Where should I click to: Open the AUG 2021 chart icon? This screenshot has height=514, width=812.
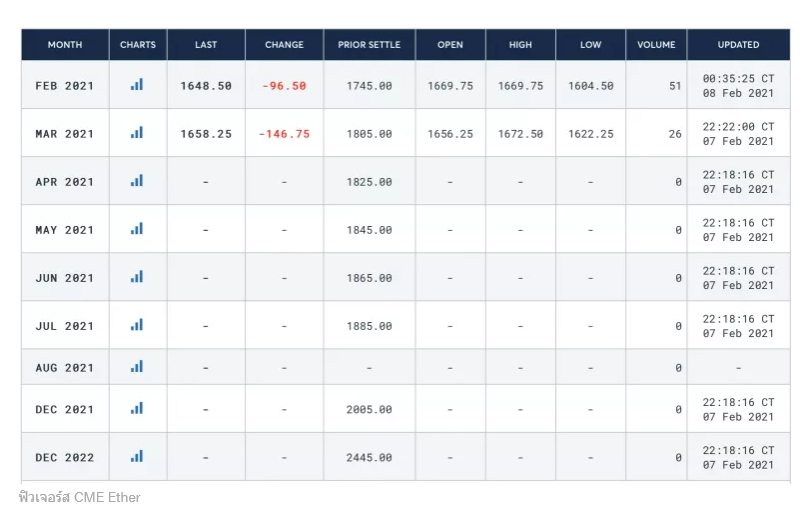click(x=137, y=367)
